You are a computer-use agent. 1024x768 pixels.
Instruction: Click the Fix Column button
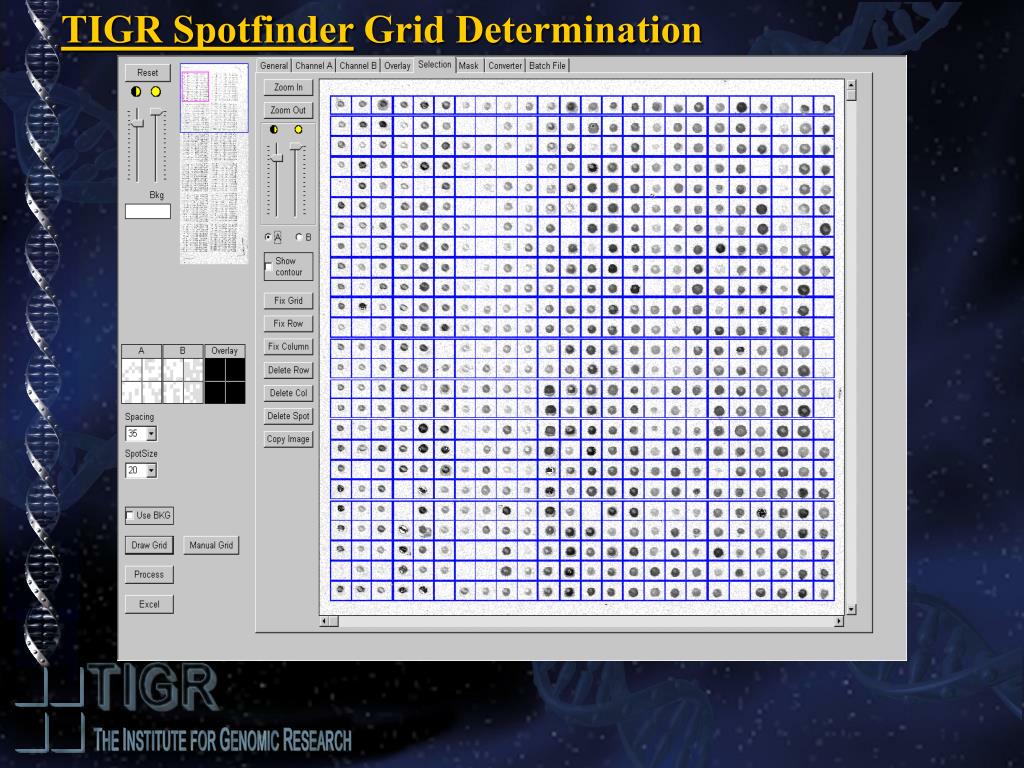click(x=288, y=347)
